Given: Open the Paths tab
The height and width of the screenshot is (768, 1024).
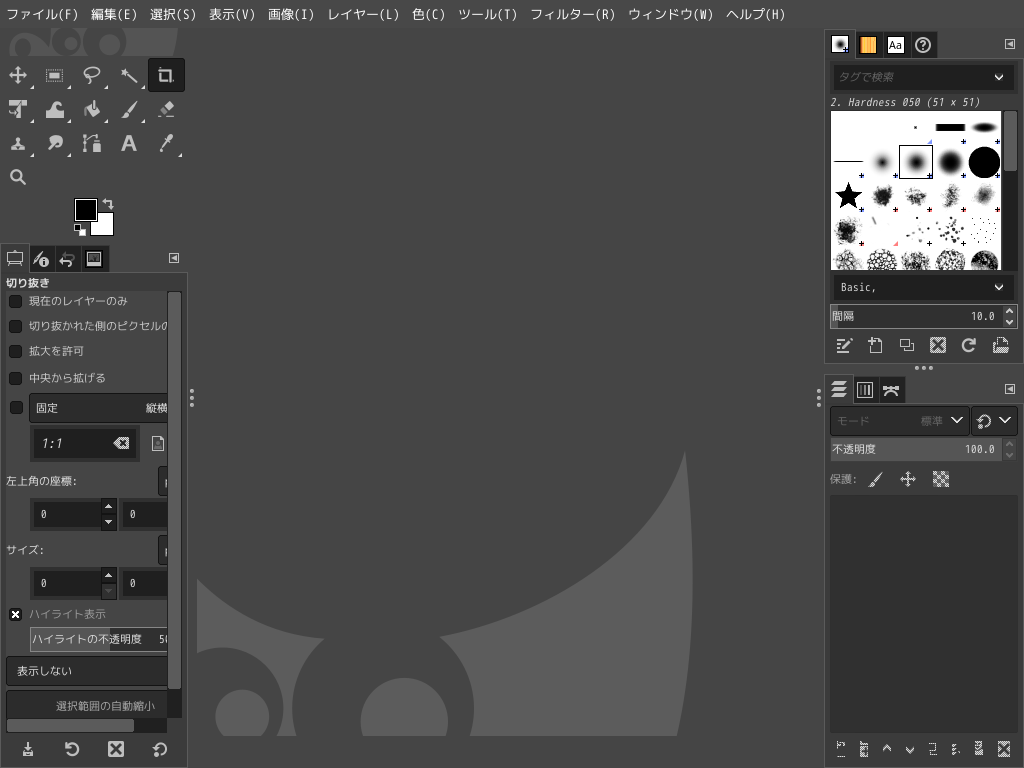Looking at the screenshot, I should pos(891,390).
